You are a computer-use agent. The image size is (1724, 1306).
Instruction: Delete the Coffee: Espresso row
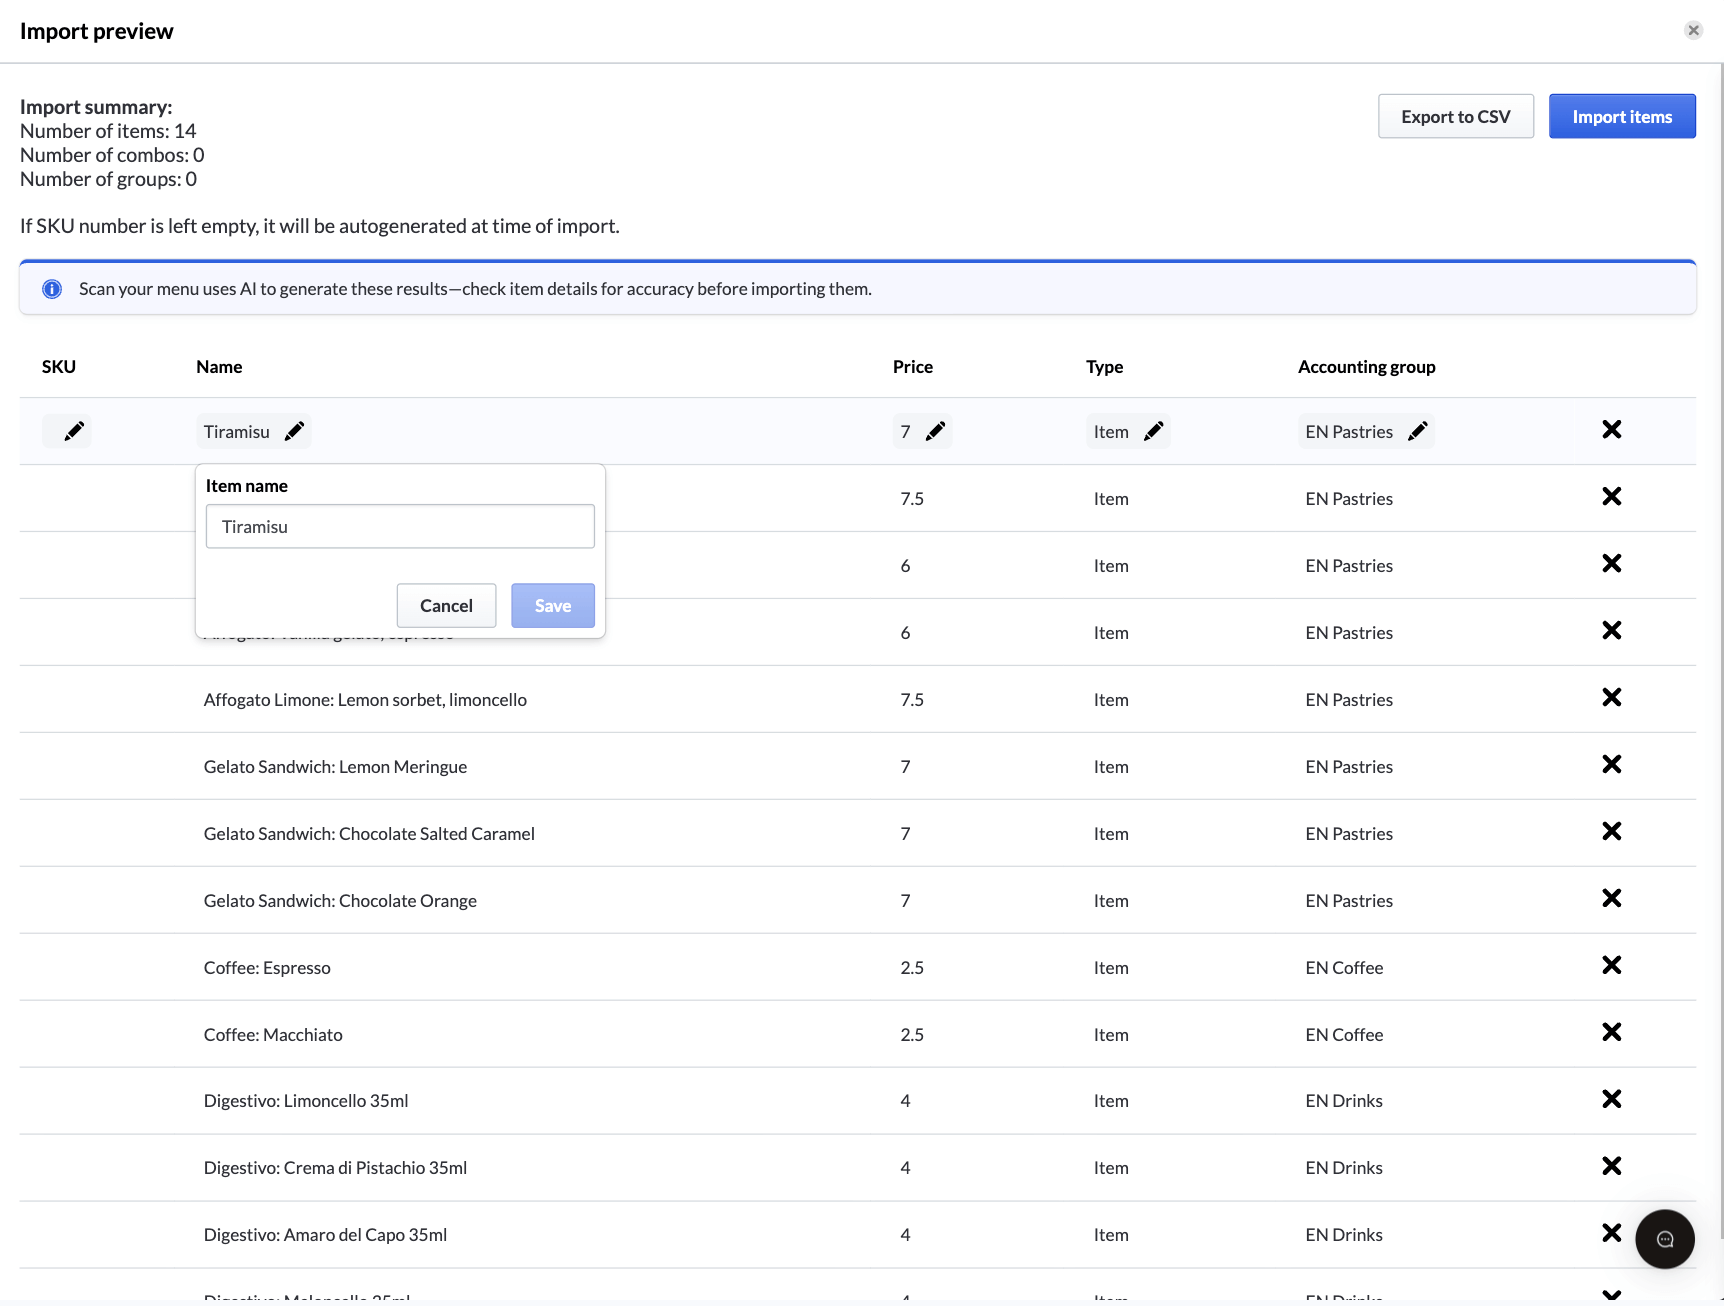[1611, 966]
